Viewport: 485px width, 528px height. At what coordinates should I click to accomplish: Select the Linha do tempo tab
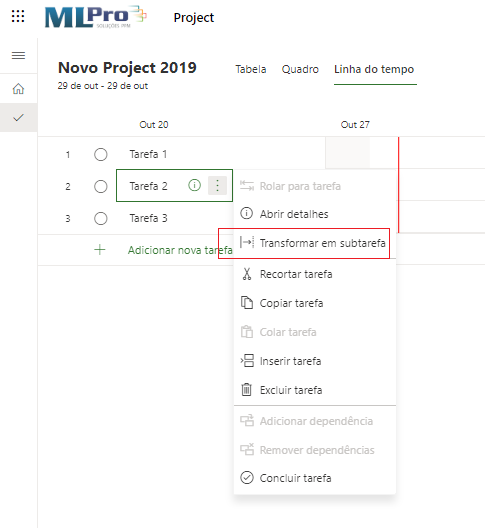374,69
